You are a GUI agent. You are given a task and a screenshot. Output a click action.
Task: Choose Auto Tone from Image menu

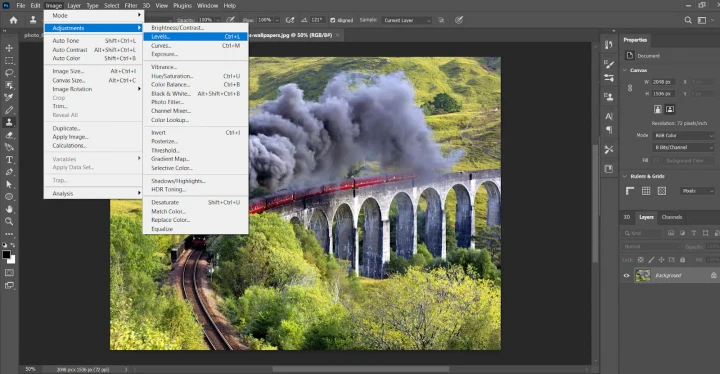pos(94,41)
